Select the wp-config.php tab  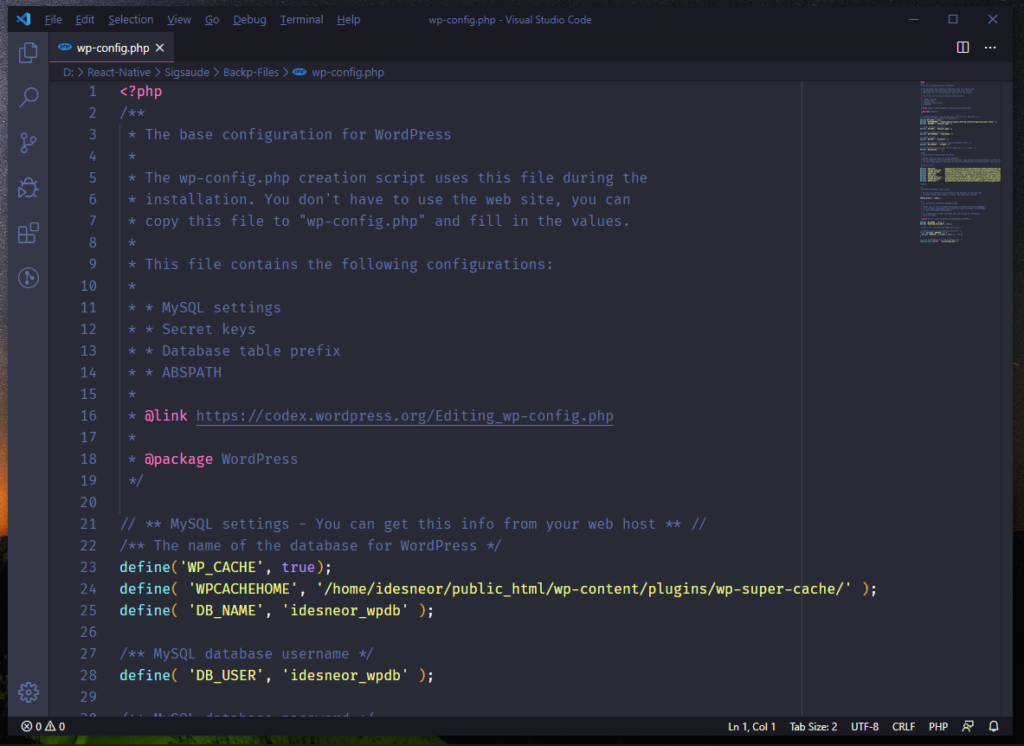tap(112, 48)
